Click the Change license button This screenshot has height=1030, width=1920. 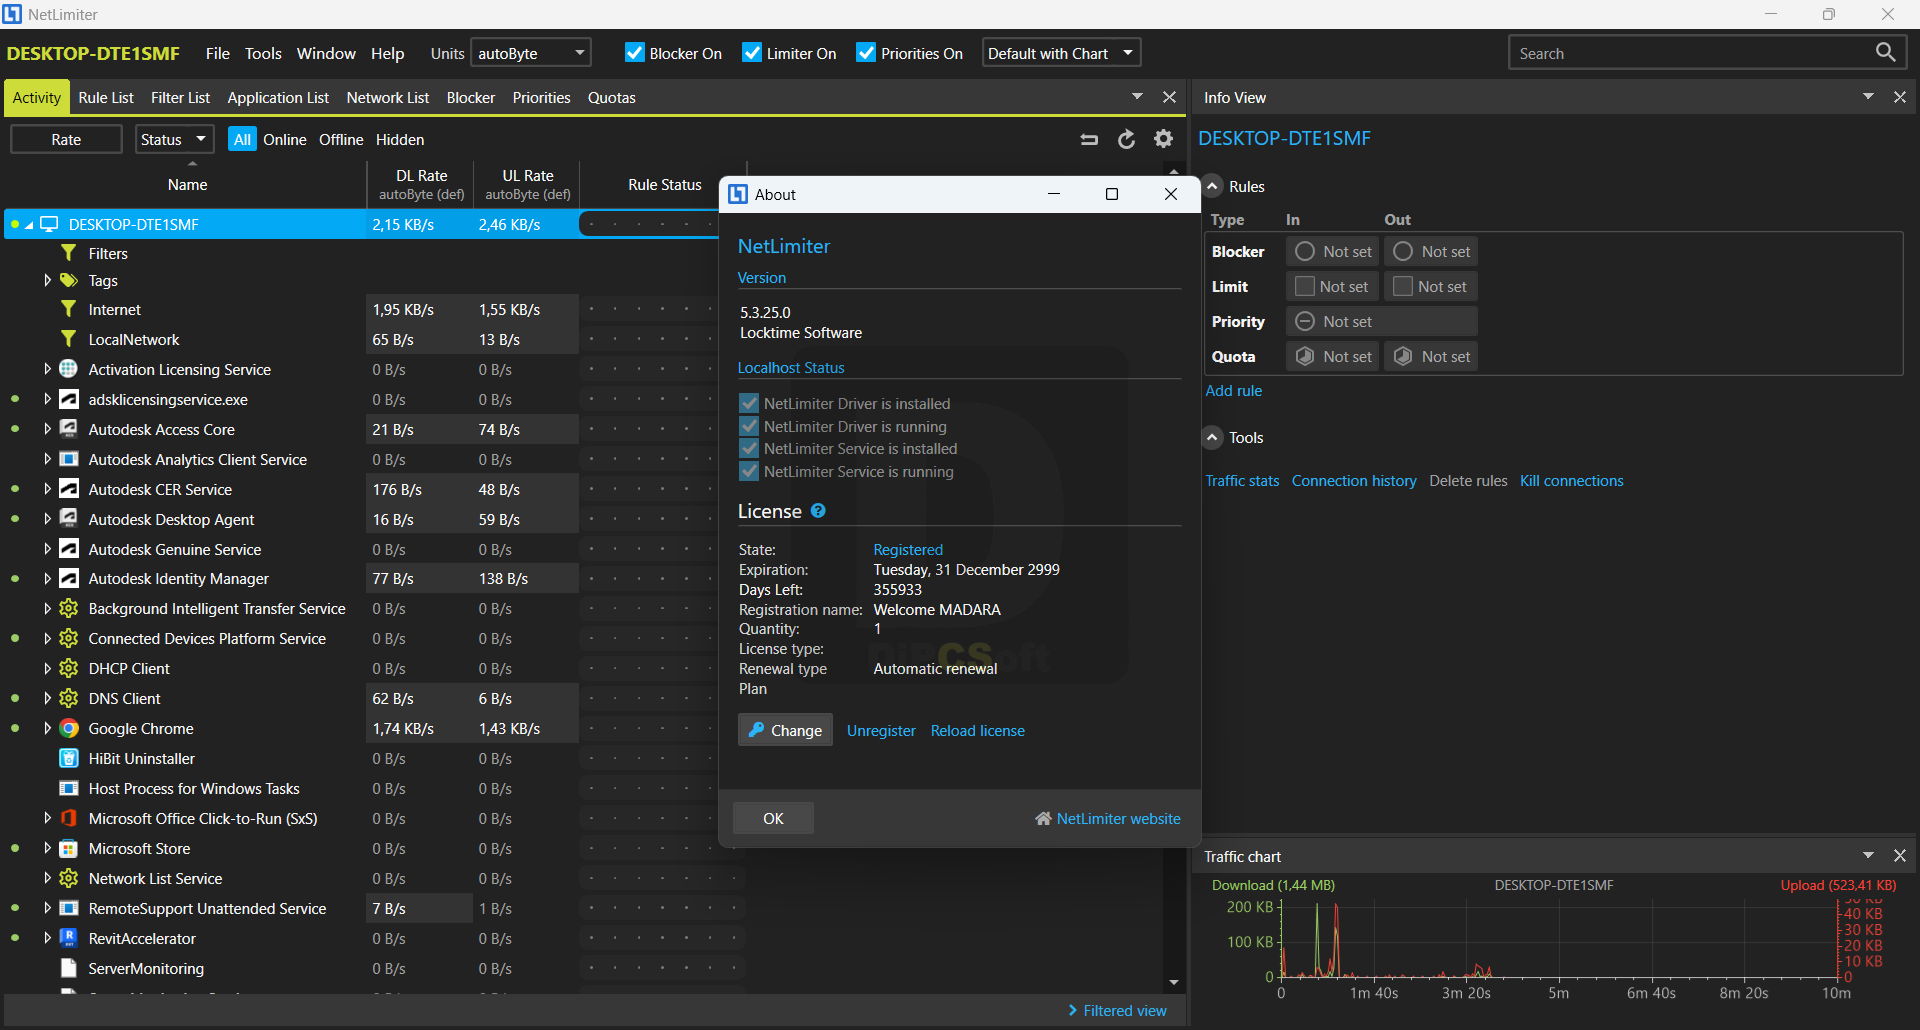coord(786,730)
